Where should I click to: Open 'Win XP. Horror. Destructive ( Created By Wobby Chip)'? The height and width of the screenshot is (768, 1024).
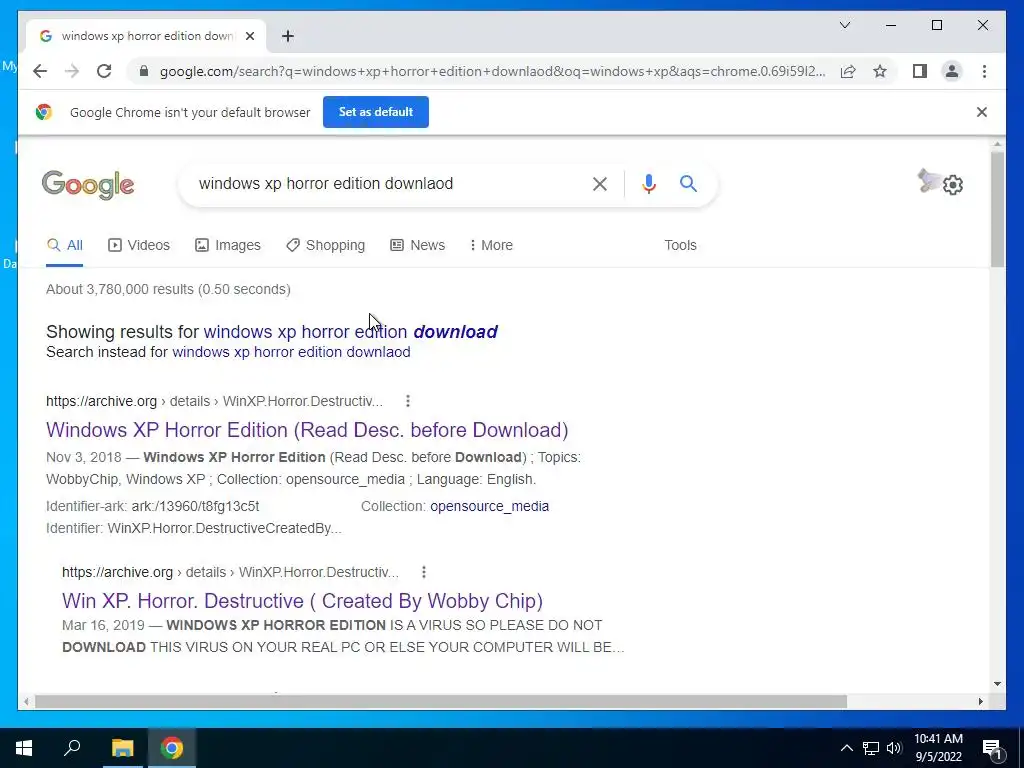pos(302,601)
